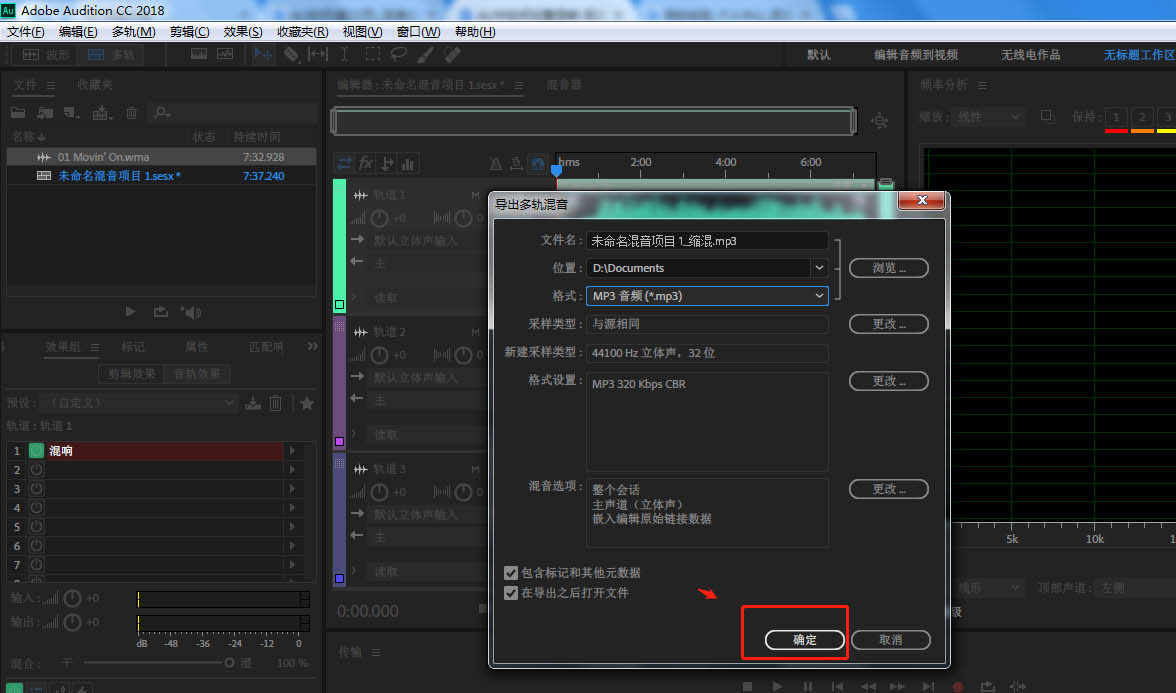This screenshot has width=1176, height=693.
Task: Click the 文件名 file name input field
Action: 707,240
